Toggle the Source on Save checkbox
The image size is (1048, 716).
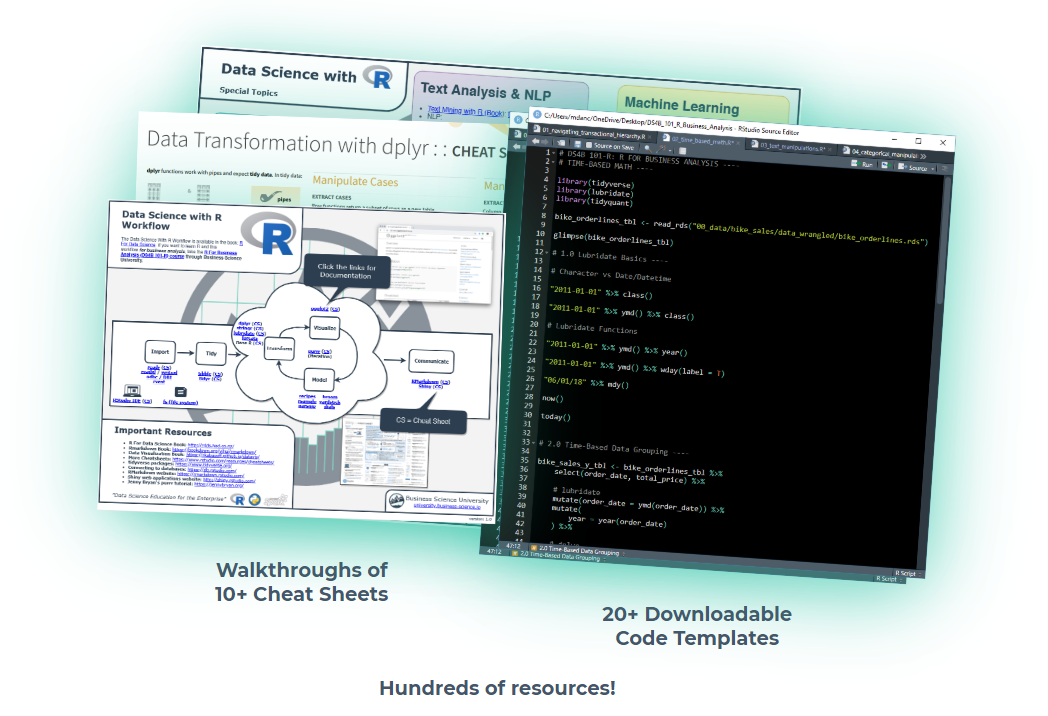click(589, 145)
